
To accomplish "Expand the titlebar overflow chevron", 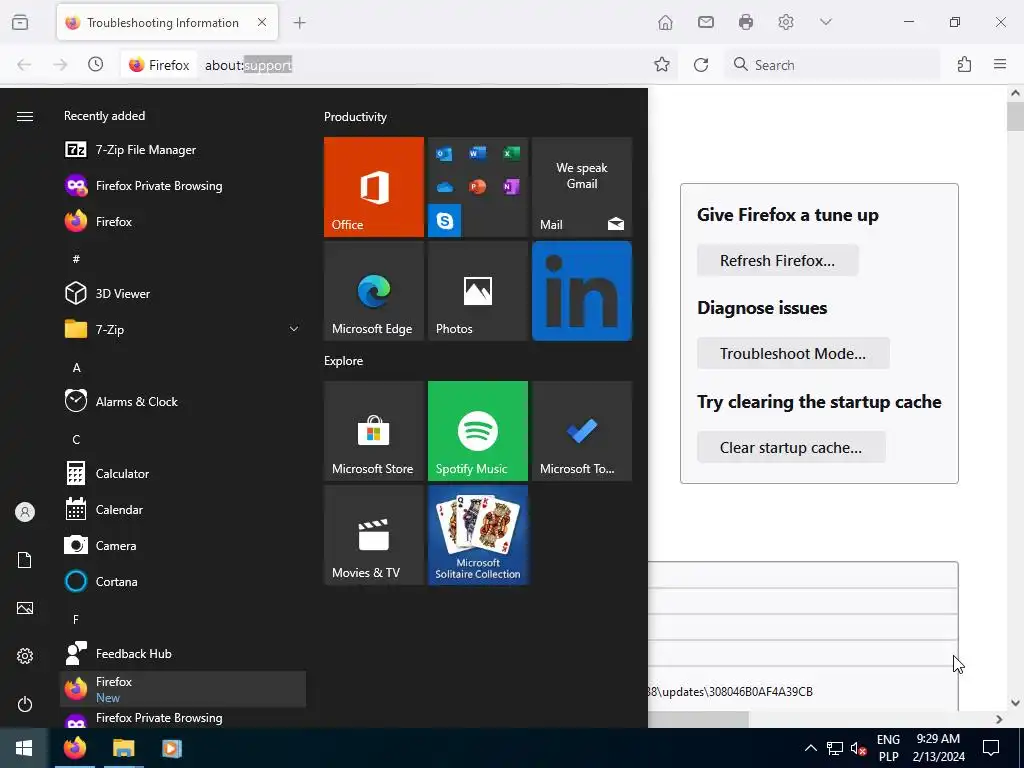I will (x=825, y=22).
